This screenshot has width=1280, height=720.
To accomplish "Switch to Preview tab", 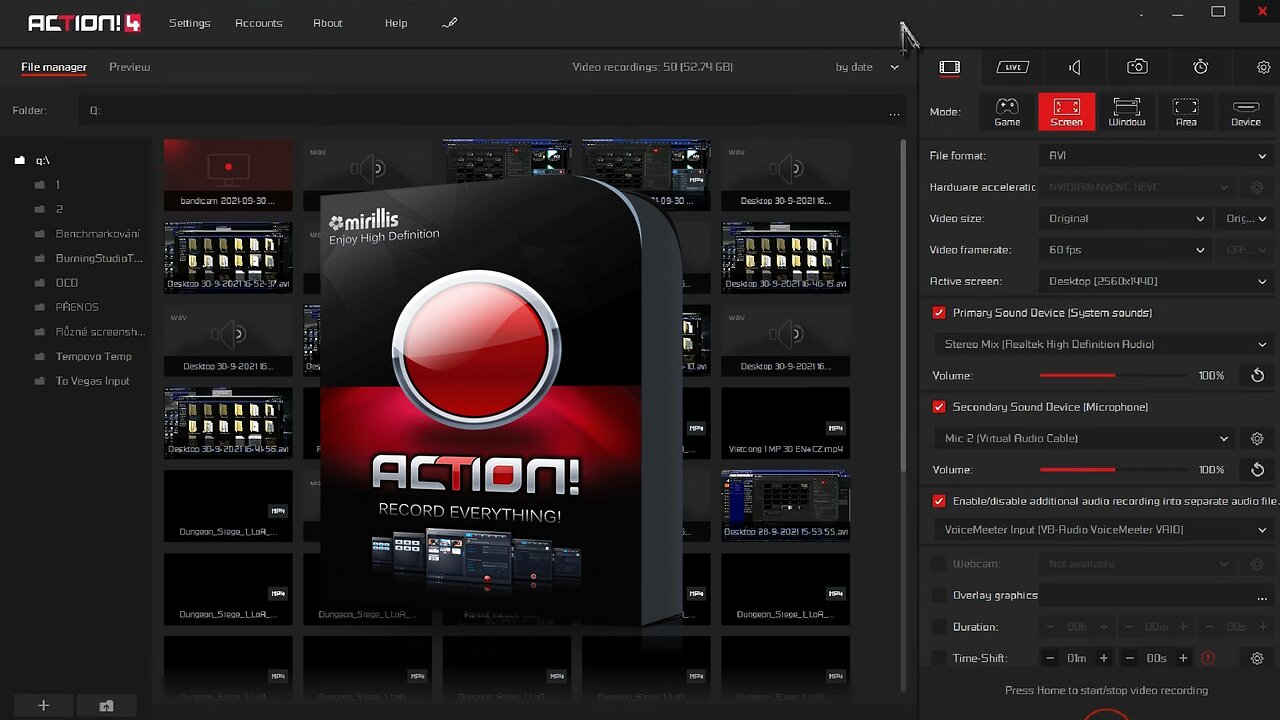I will (129, 67).
